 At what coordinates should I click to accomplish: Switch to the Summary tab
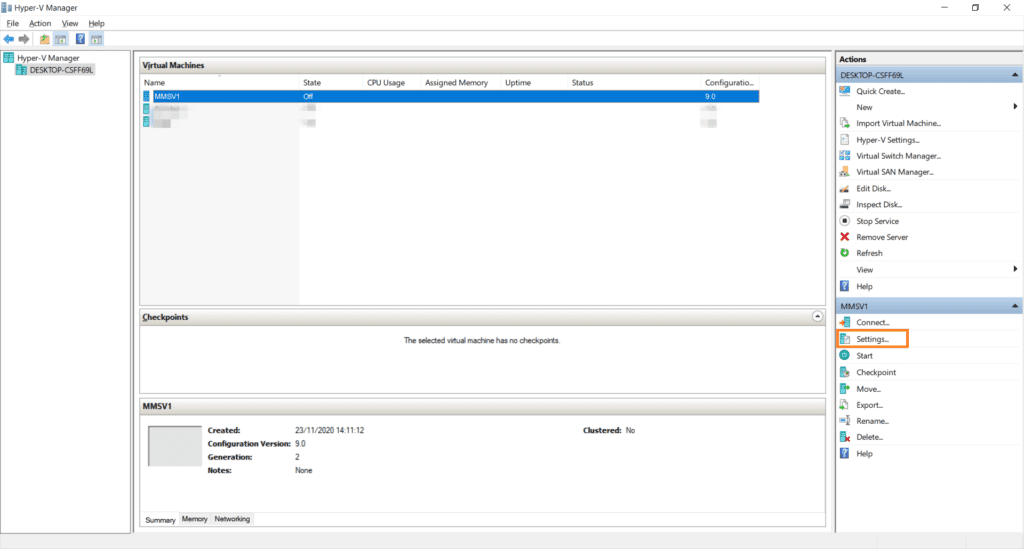160,520
